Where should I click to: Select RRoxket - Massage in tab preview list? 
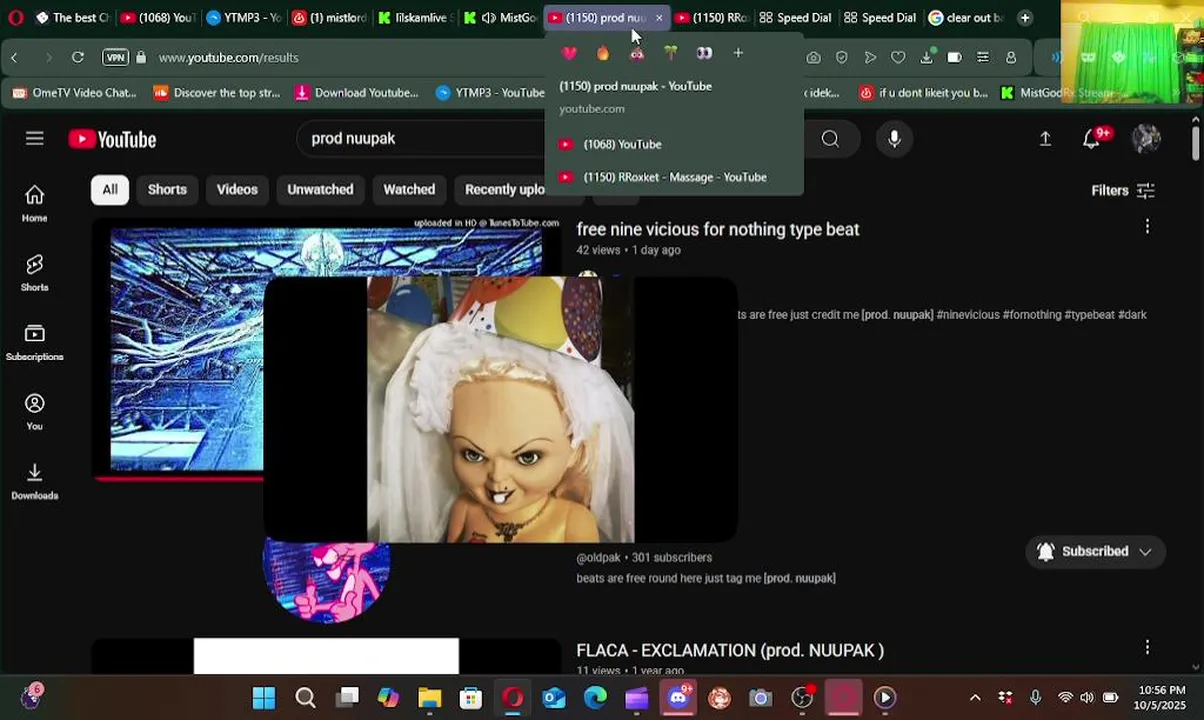[673, 177]
